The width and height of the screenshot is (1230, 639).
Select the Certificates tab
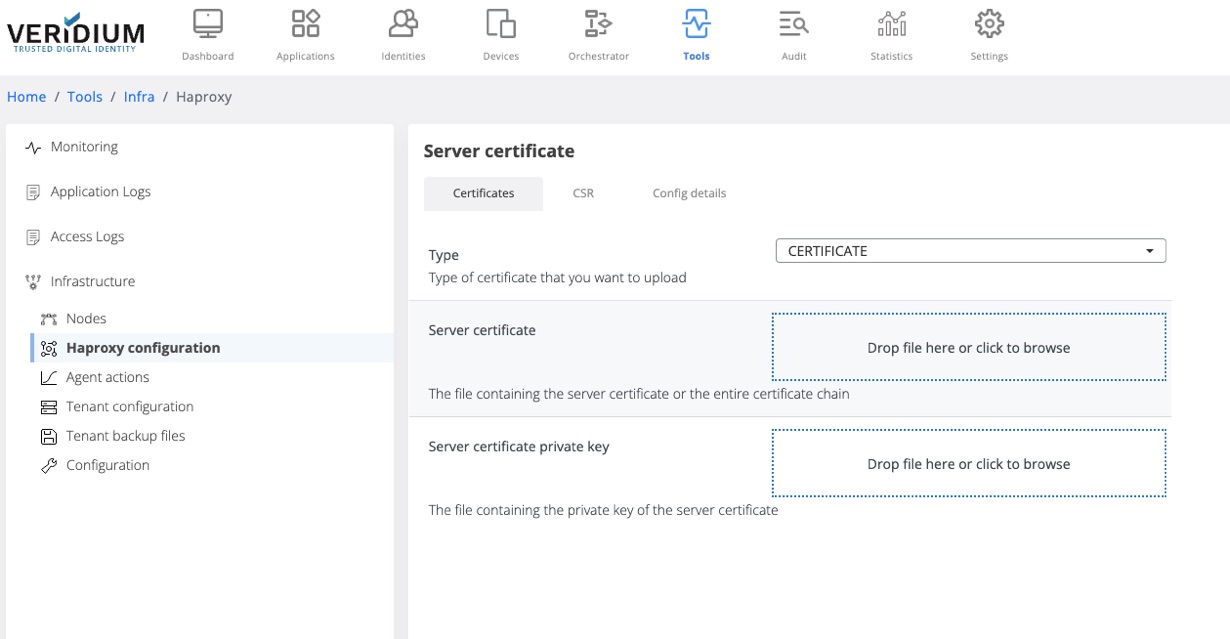483,193
